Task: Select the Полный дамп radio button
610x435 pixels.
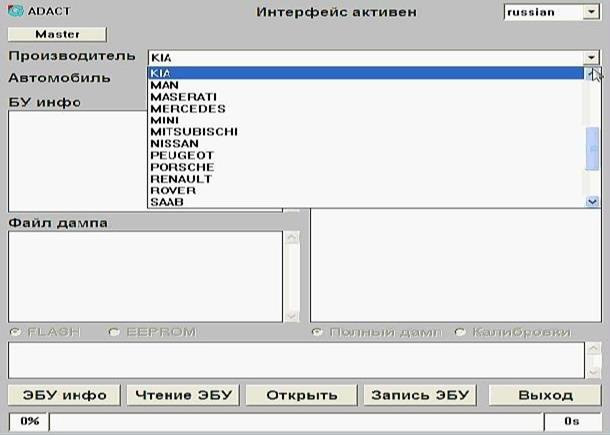Action: pyautogui.click(x=317, y=332)
